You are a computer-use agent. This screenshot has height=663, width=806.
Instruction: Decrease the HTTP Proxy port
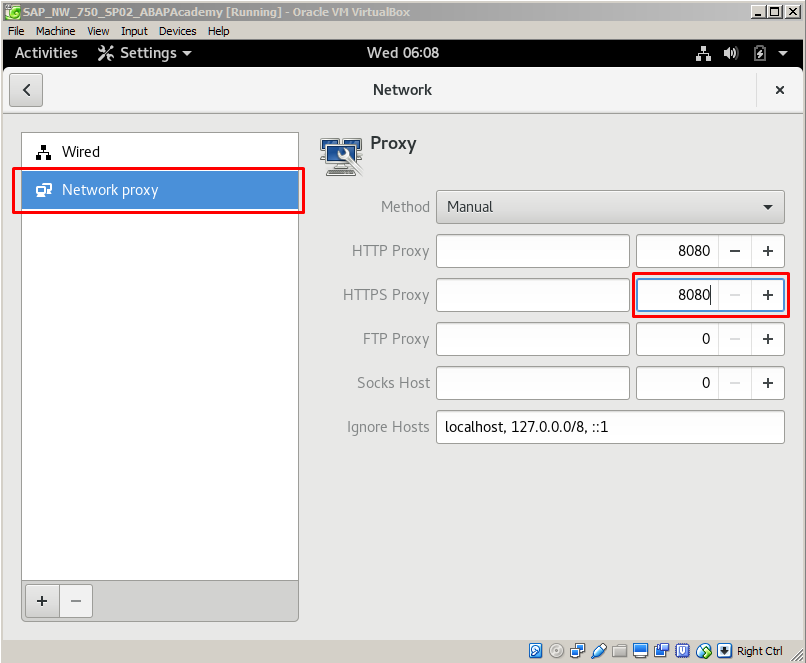click(x=735, y=251)
